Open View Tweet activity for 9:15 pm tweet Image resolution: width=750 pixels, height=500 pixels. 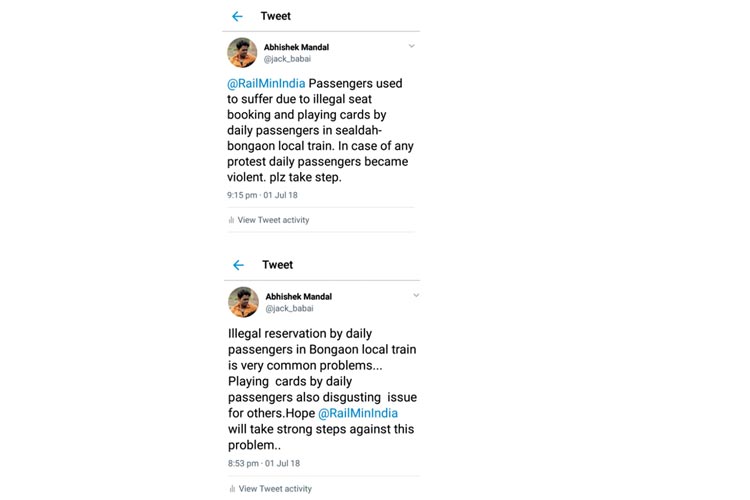click(x=273, y=220)
